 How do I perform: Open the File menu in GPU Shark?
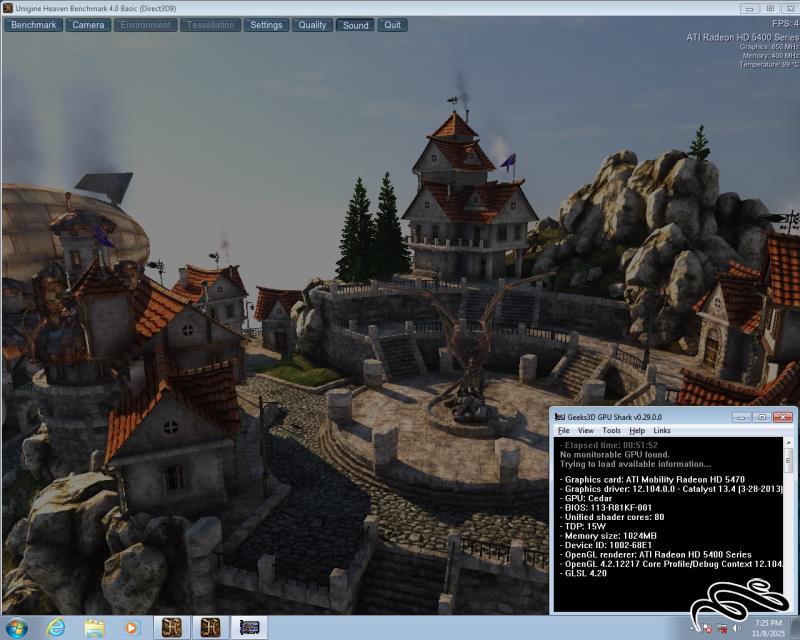tap(564, 430)
